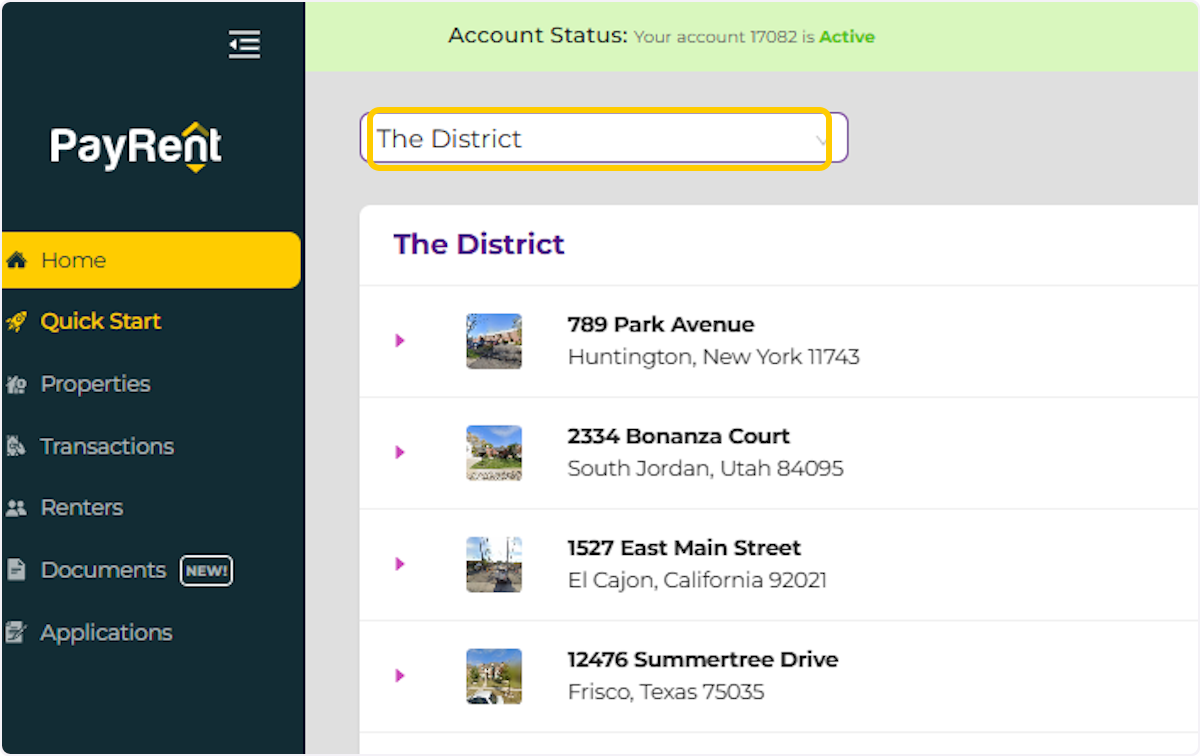Open the Renters menu item
The height and width of the screenshot is (756, 1200).
pos(80,508)
